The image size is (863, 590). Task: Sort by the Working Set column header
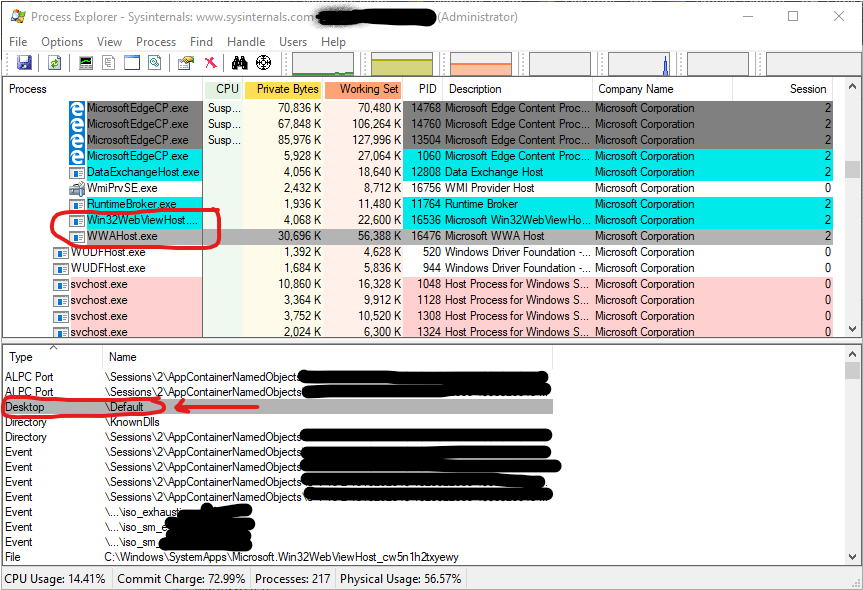363,89
